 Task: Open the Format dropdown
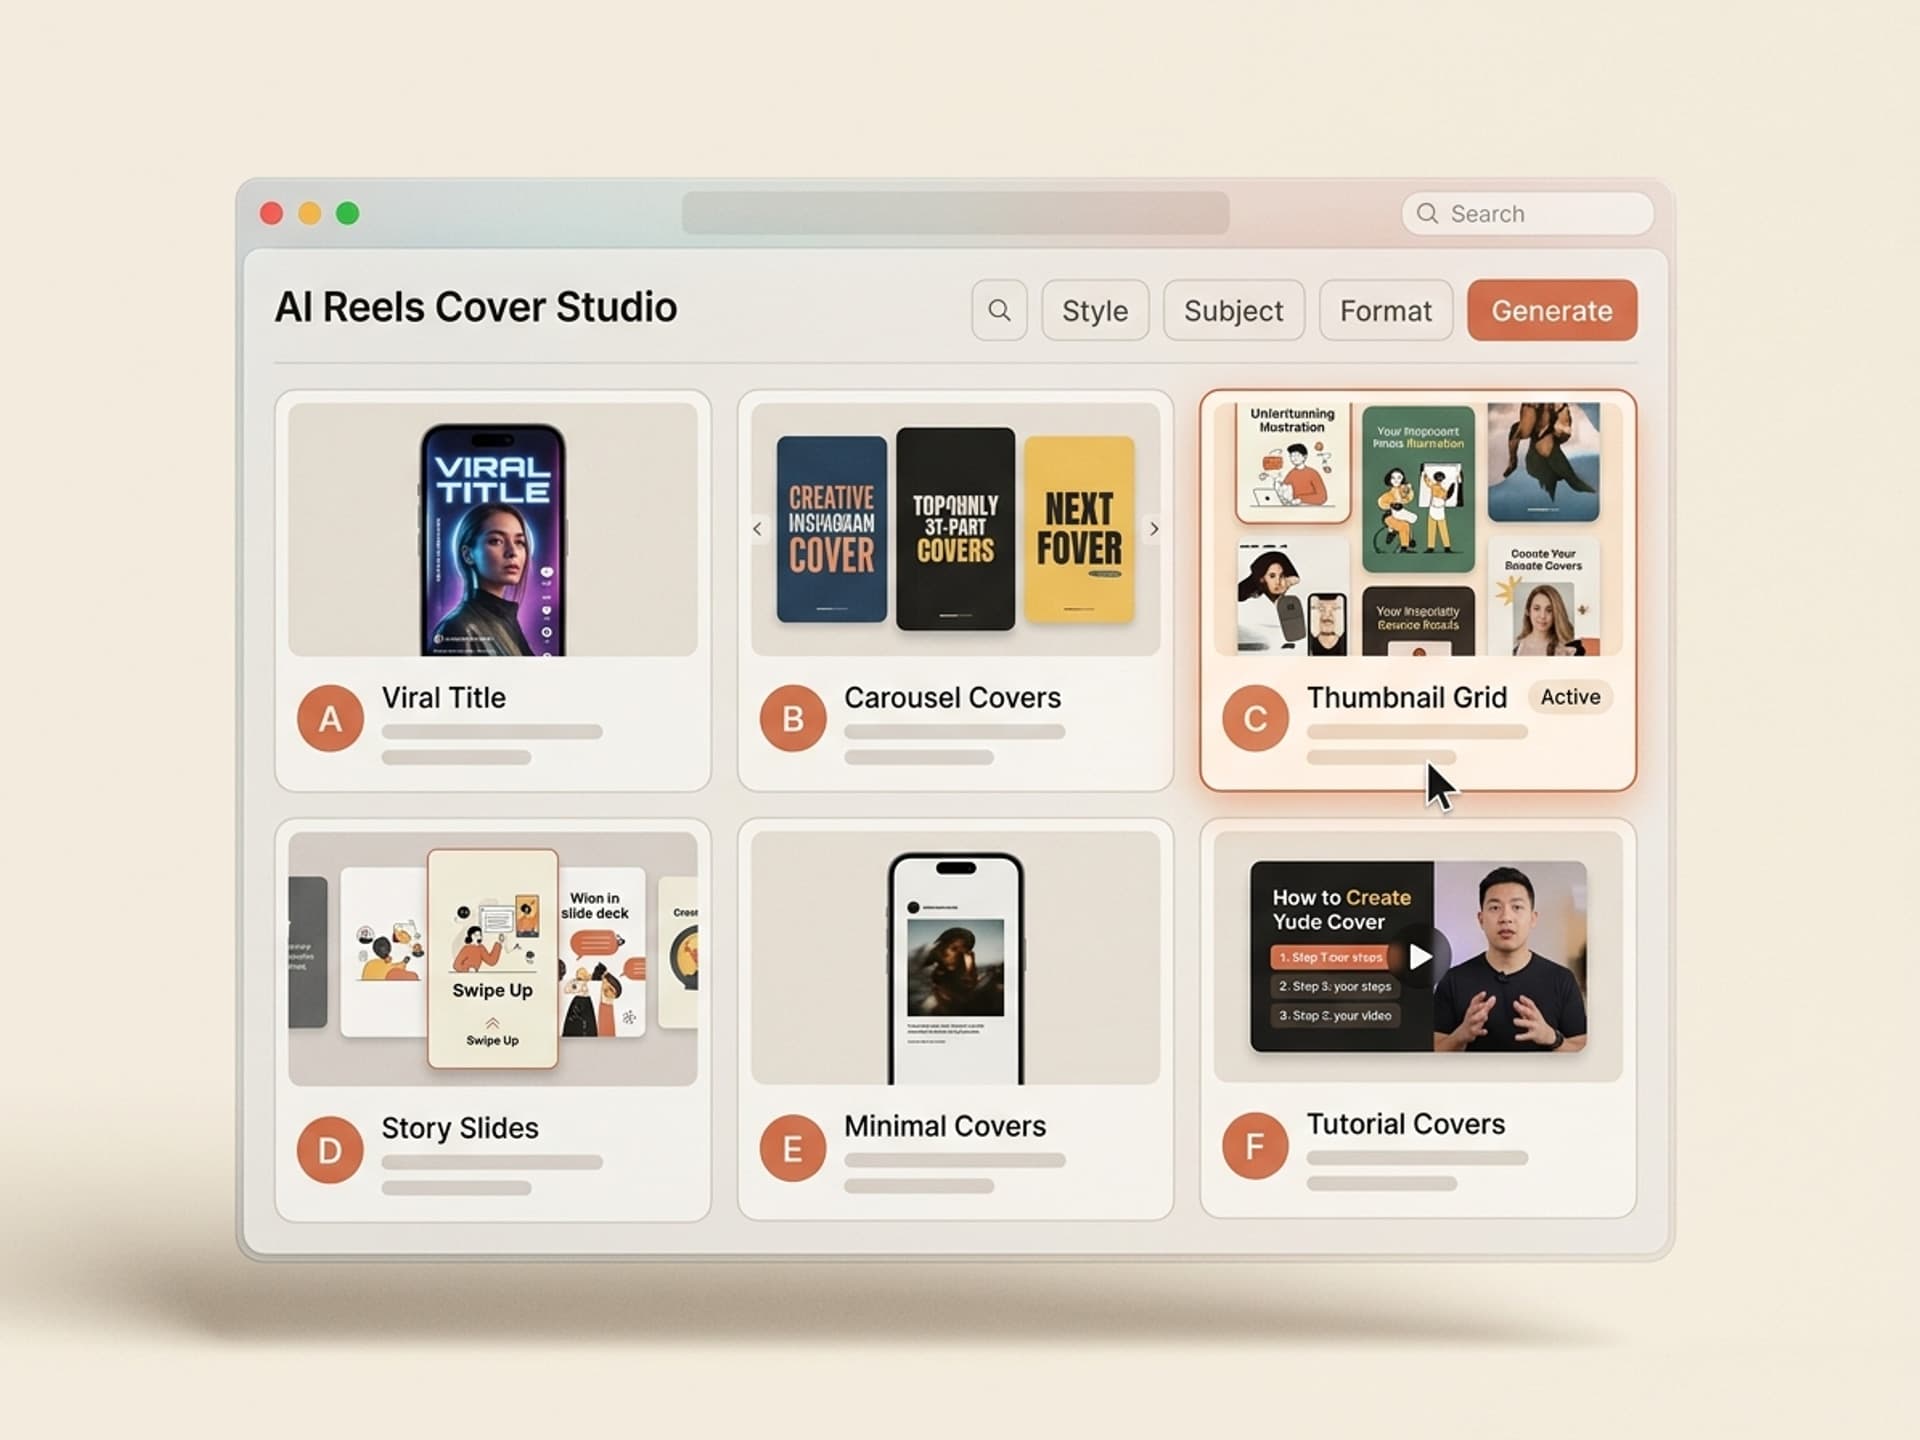[1385, 311]
